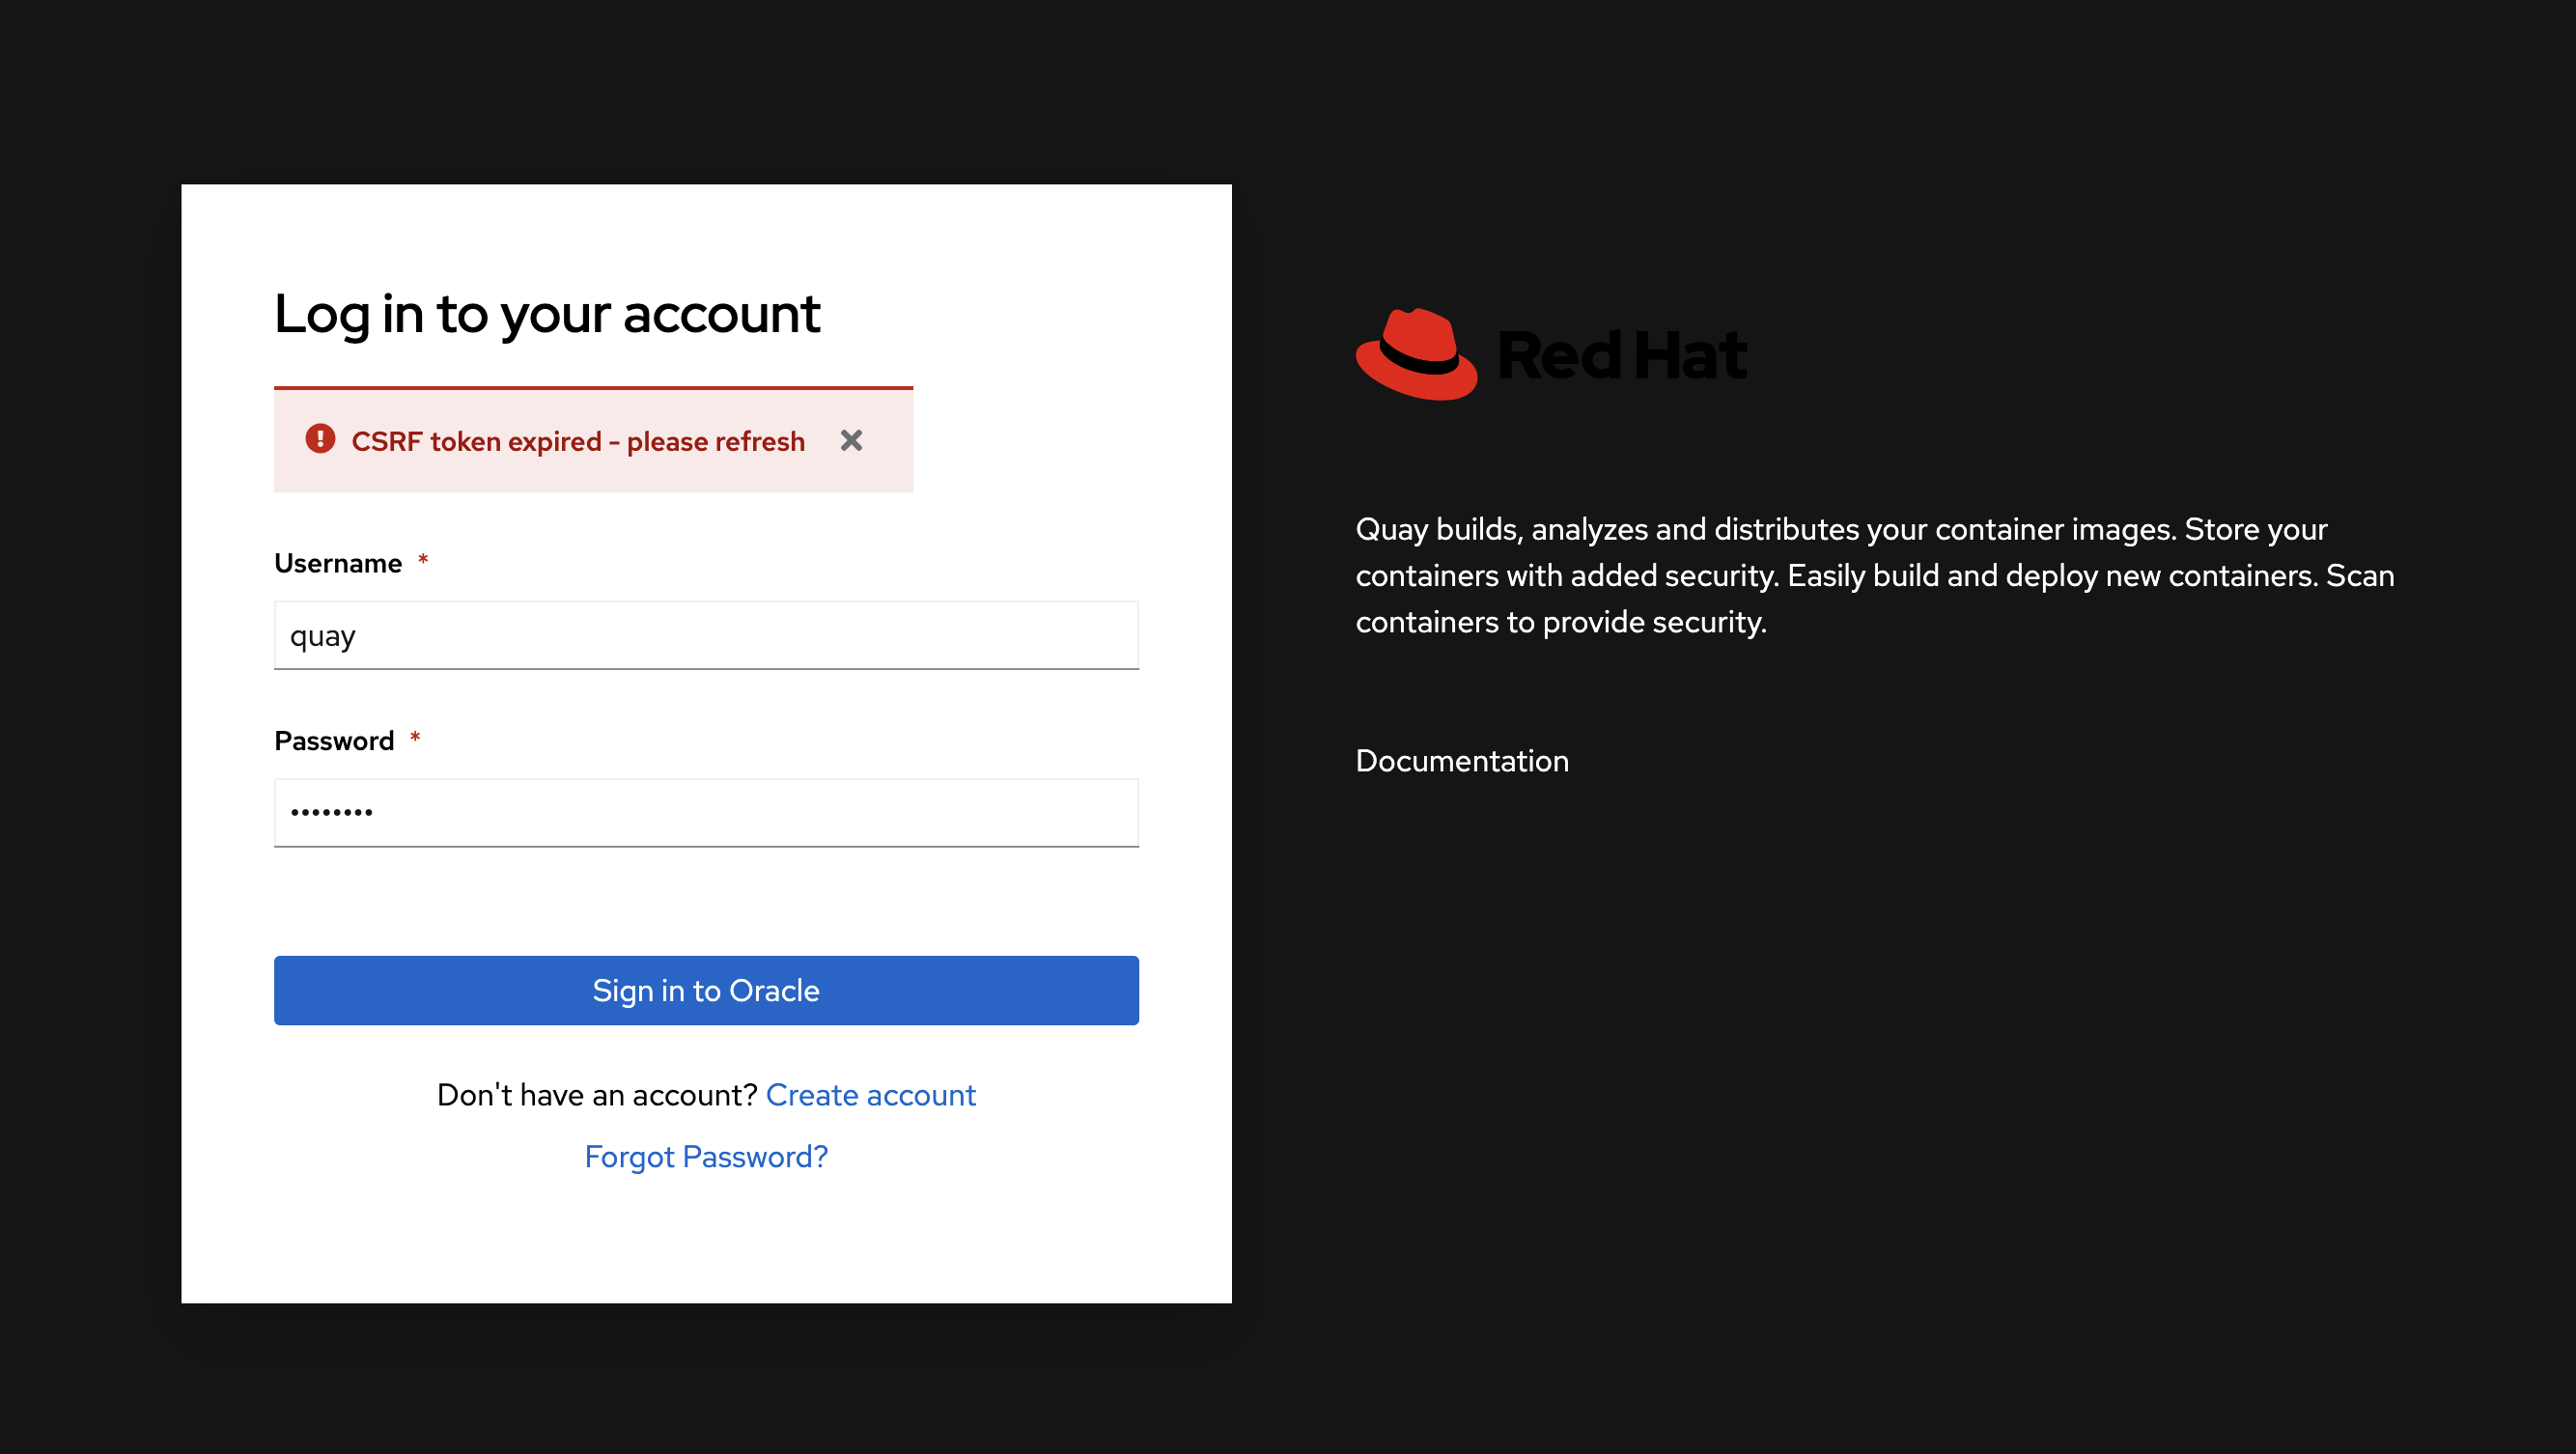Focus the Password input field

[706, 813]
